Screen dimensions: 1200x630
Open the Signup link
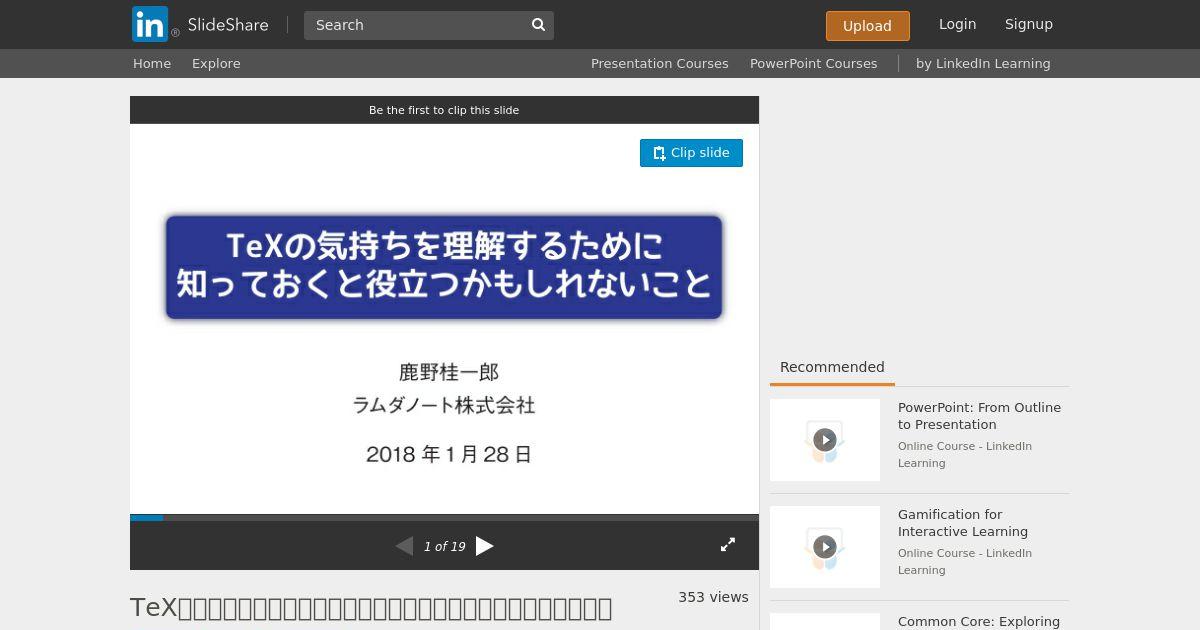pos(1029,24)
